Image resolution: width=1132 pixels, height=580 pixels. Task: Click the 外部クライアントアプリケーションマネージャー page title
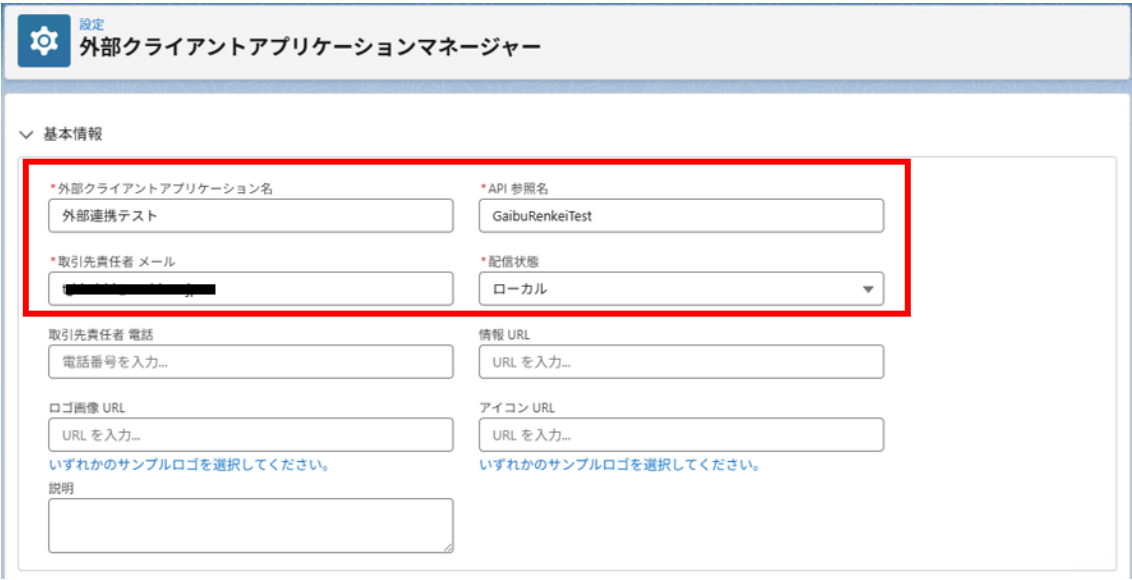[x=310, y=48]
